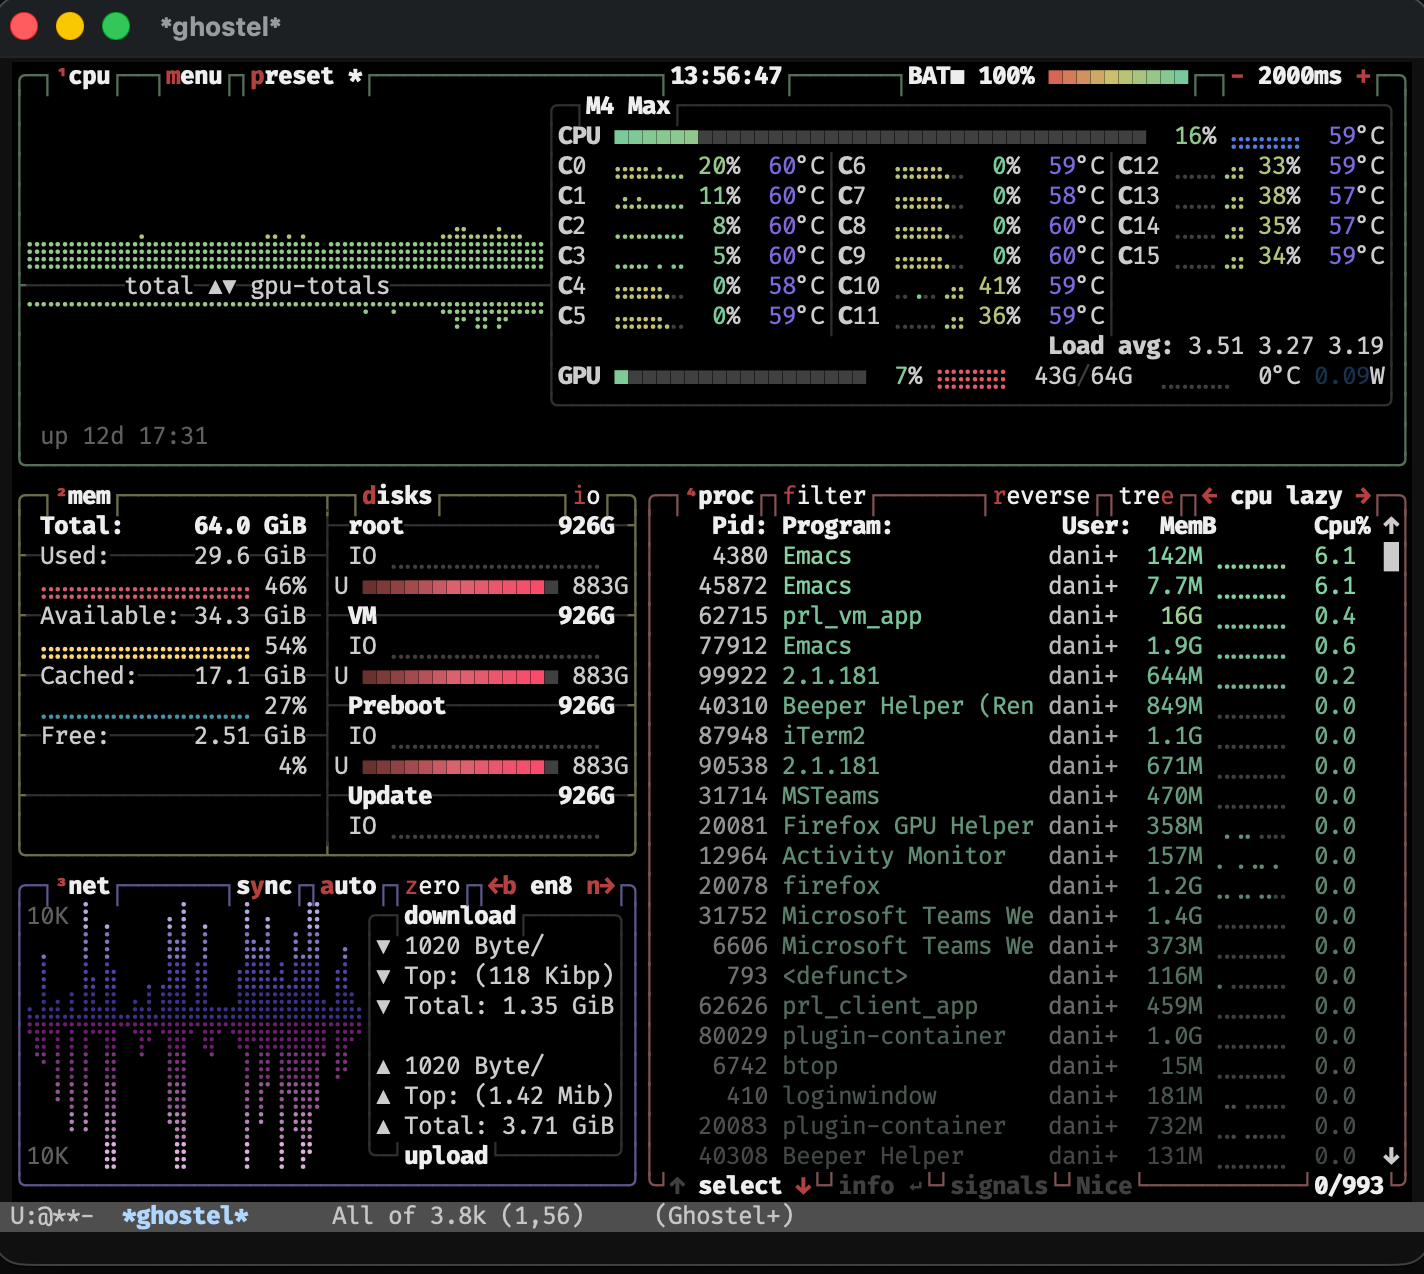Select the Activity Monitor process row

coord(1027,856)
